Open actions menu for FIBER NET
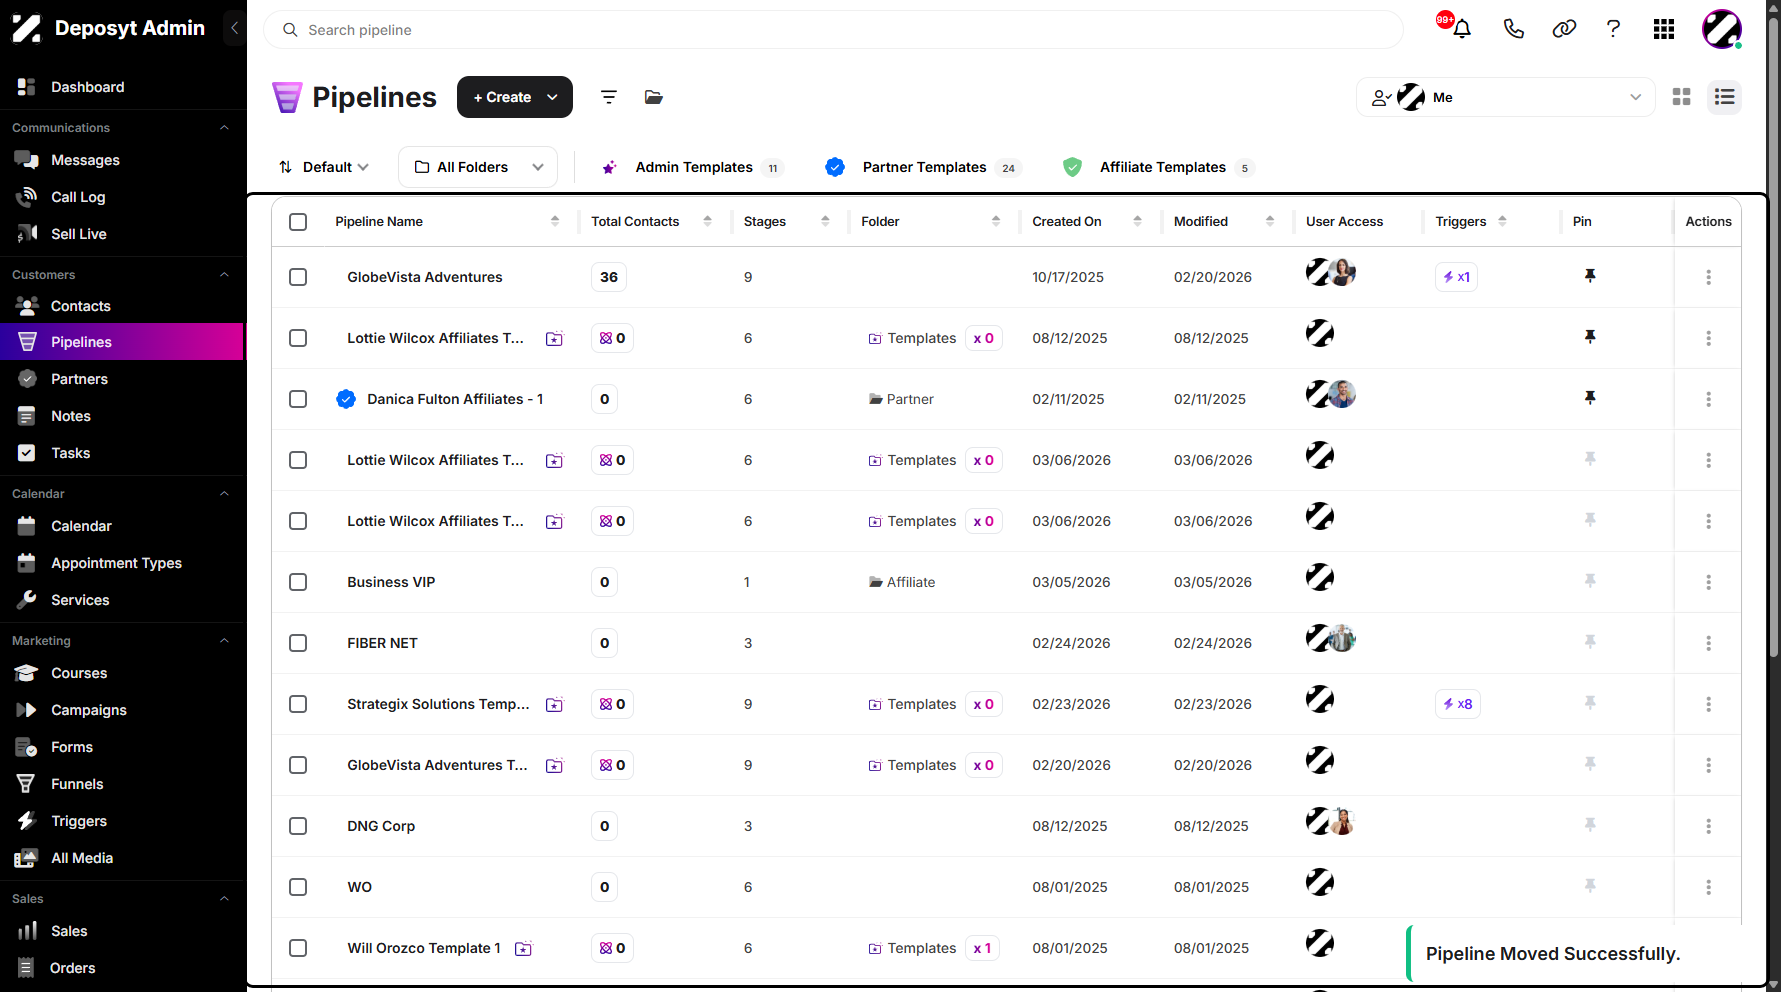The image size is (1781, 992). tap(1708, 643)
